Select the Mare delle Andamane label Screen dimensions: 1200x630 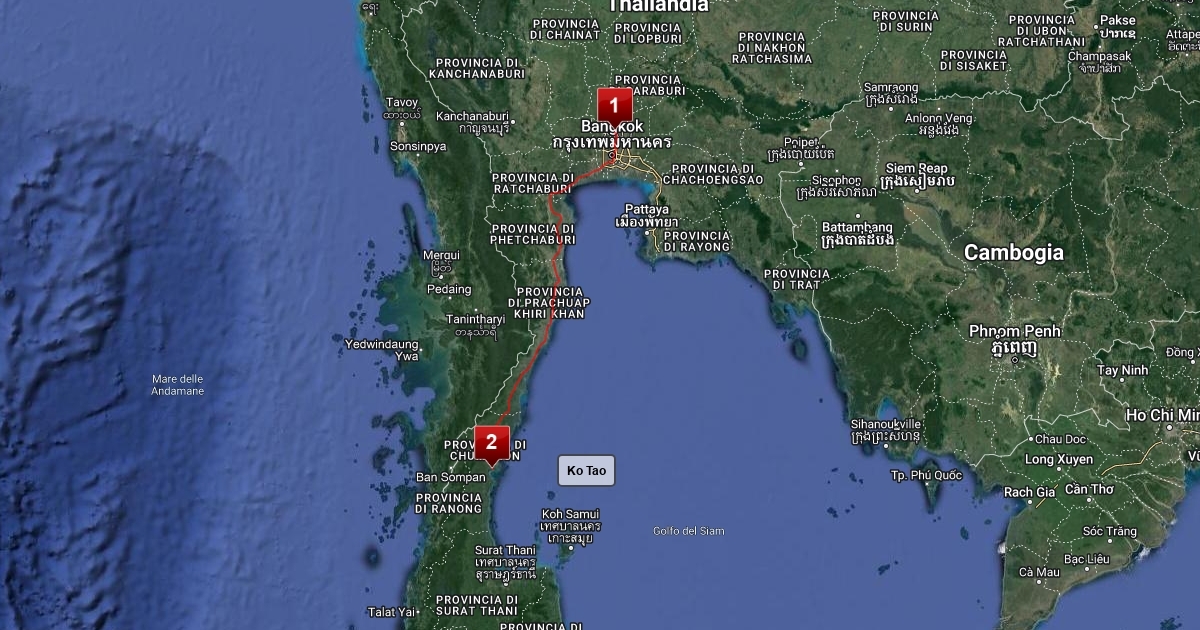pyautogui.click(x=178, y=384)
